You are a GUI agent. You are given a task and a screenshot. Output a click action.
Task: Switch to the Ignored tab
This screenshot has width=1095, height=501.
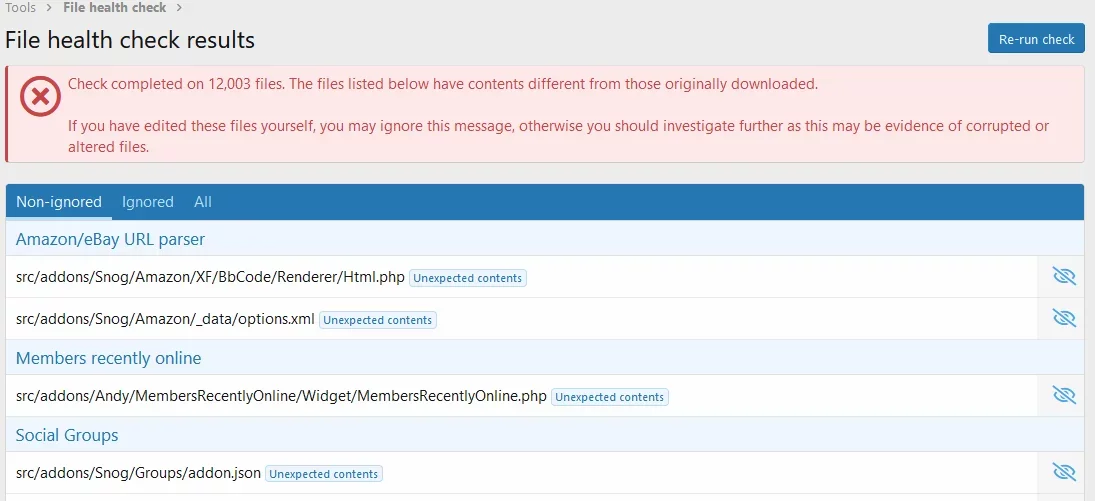pos(148,202)
